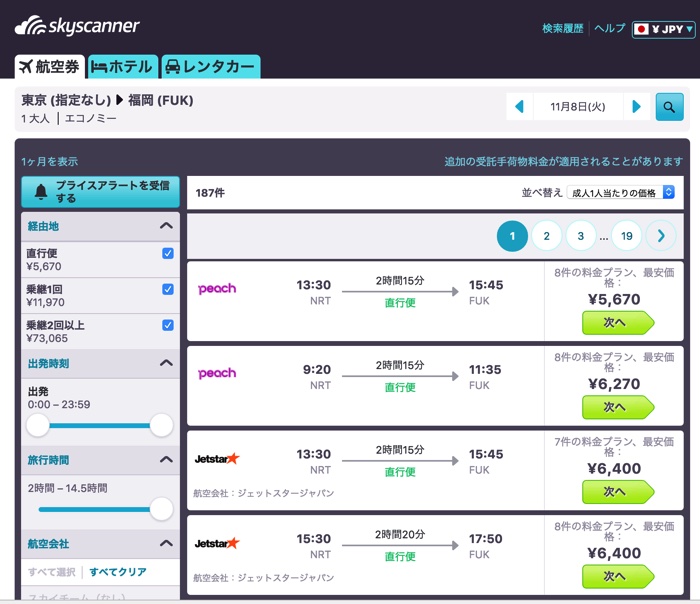The height and width of the screenshot is (604, 700).
Task: Click the Peach logo on 9:20 flight
Action: [x=217, y=373]
